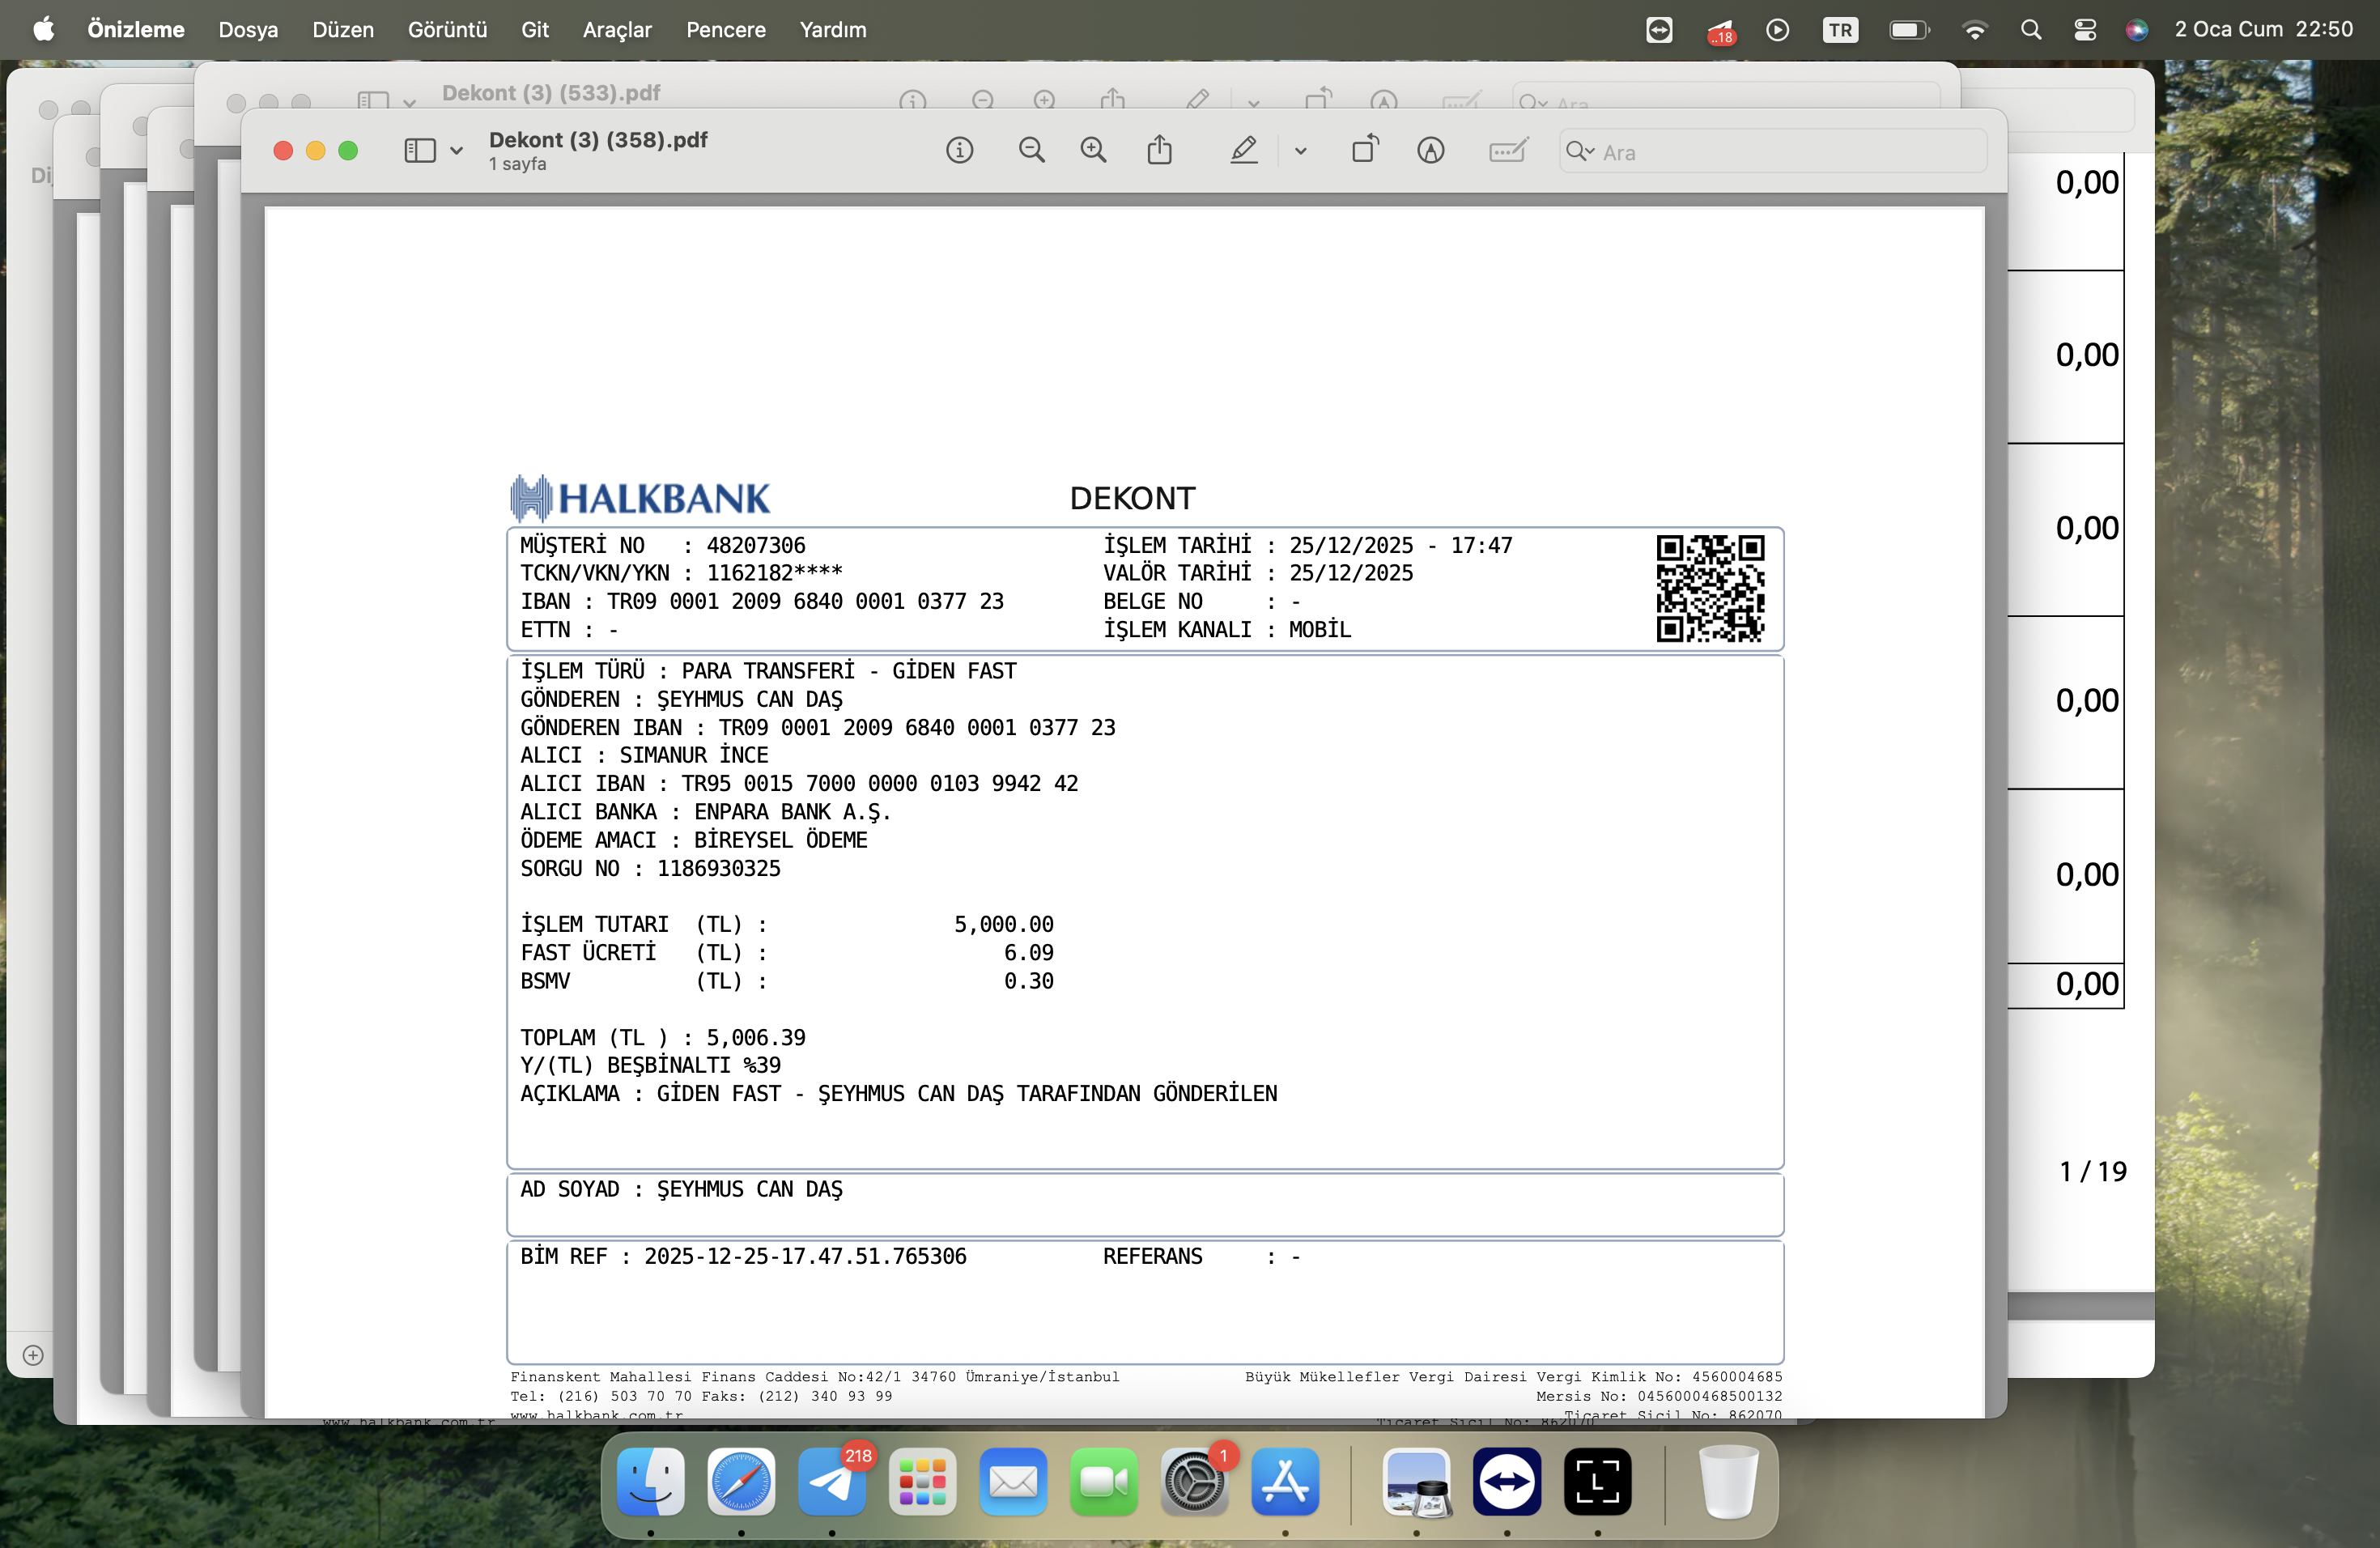Open Spotlight search

click(2030, 30)
